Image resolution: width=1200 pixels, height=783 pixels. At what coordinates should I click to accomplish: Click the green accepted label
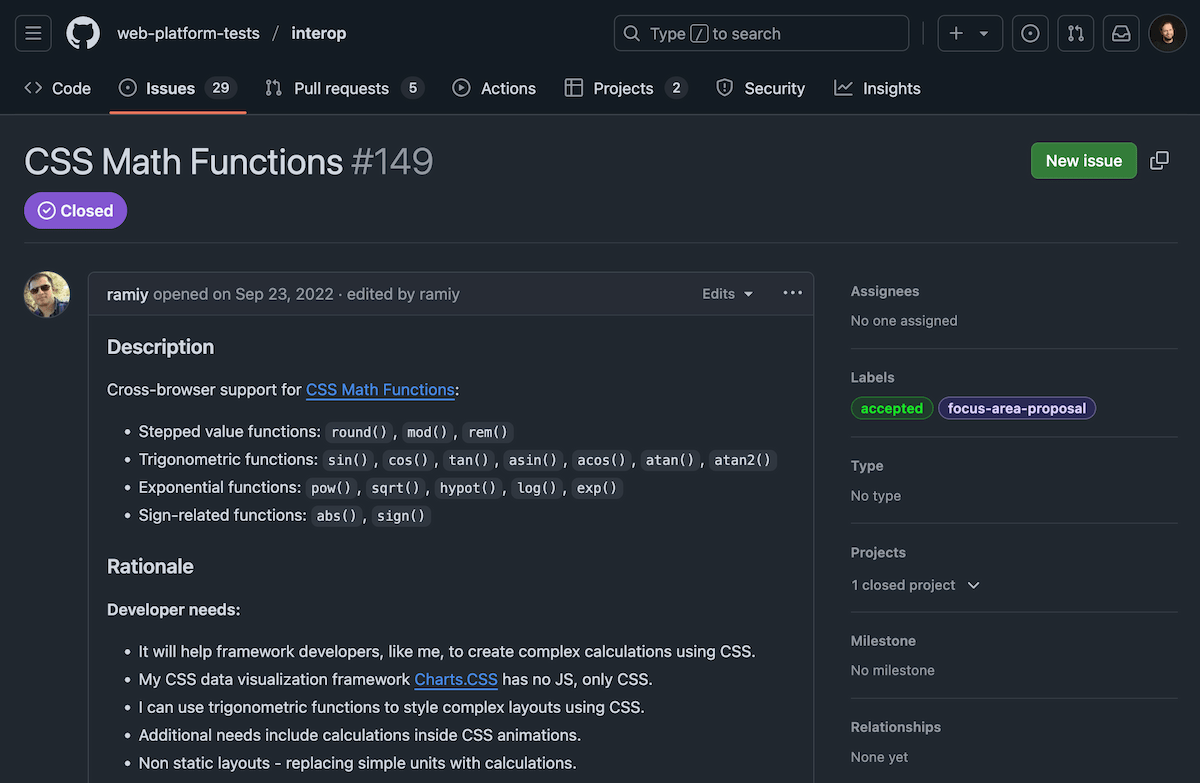coord(891,408)
